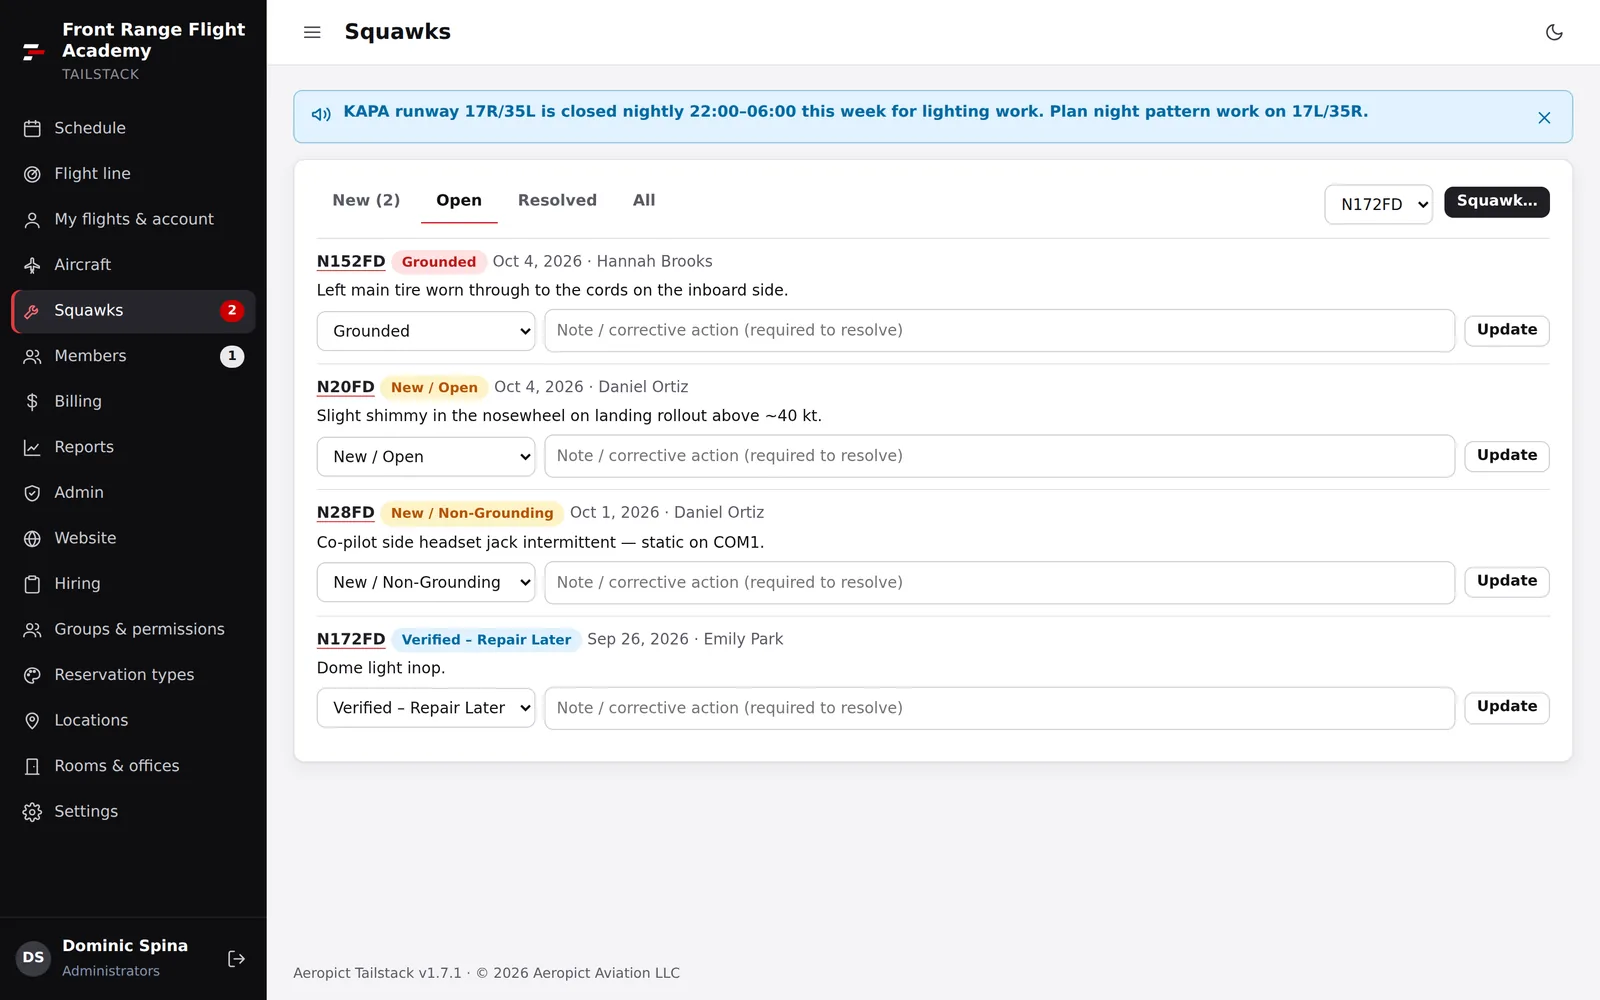
Task: Click the Squawks wrench icon
Action: 32,311
